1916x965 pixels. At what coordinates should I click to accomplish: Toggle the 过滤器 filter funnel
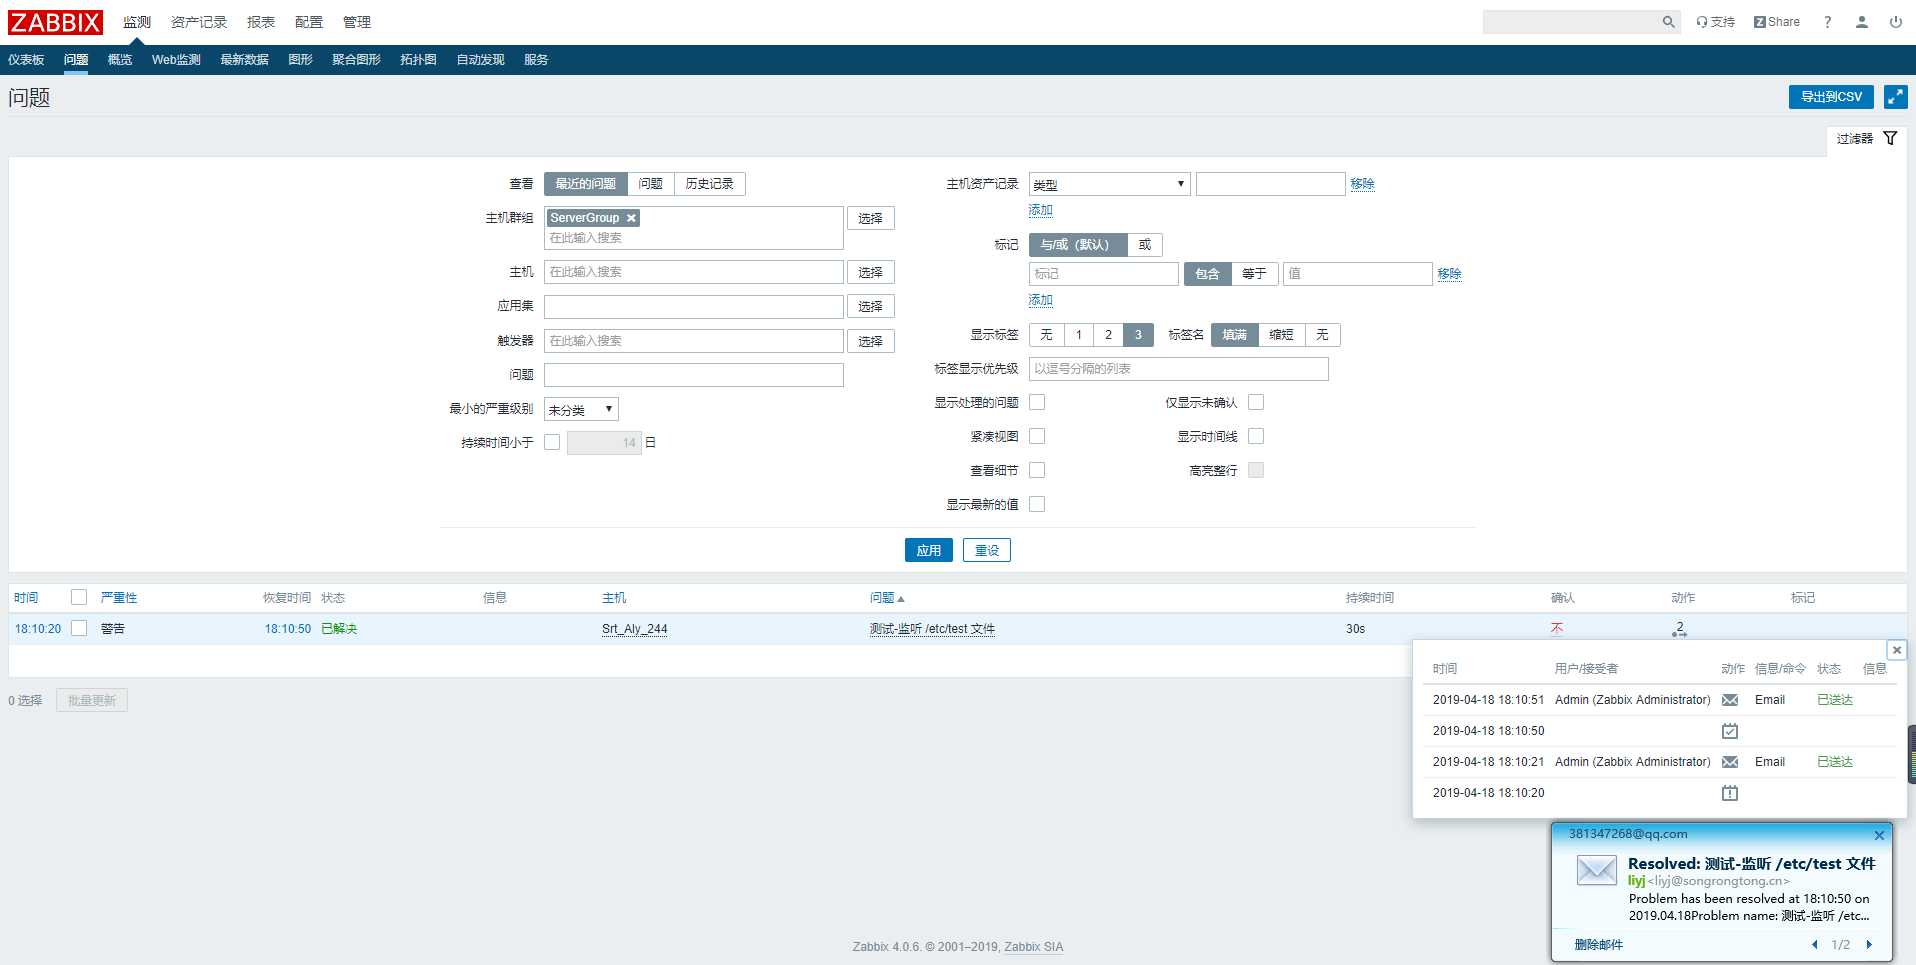pos(1890,138)
